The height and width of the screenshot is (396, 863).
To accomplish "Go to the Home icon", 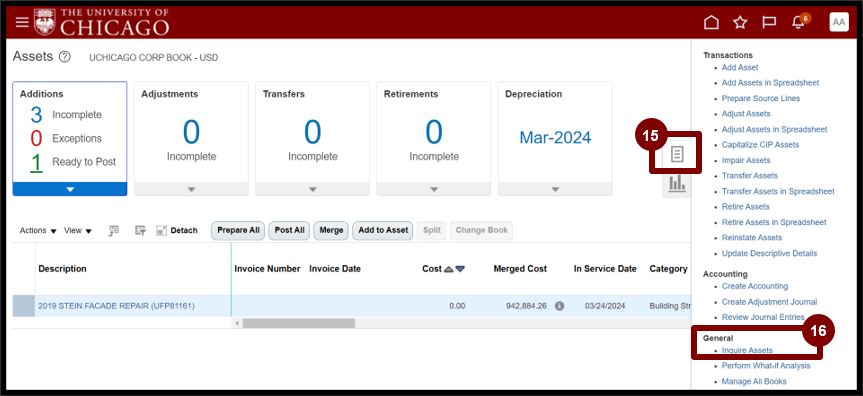I will 712,23.
